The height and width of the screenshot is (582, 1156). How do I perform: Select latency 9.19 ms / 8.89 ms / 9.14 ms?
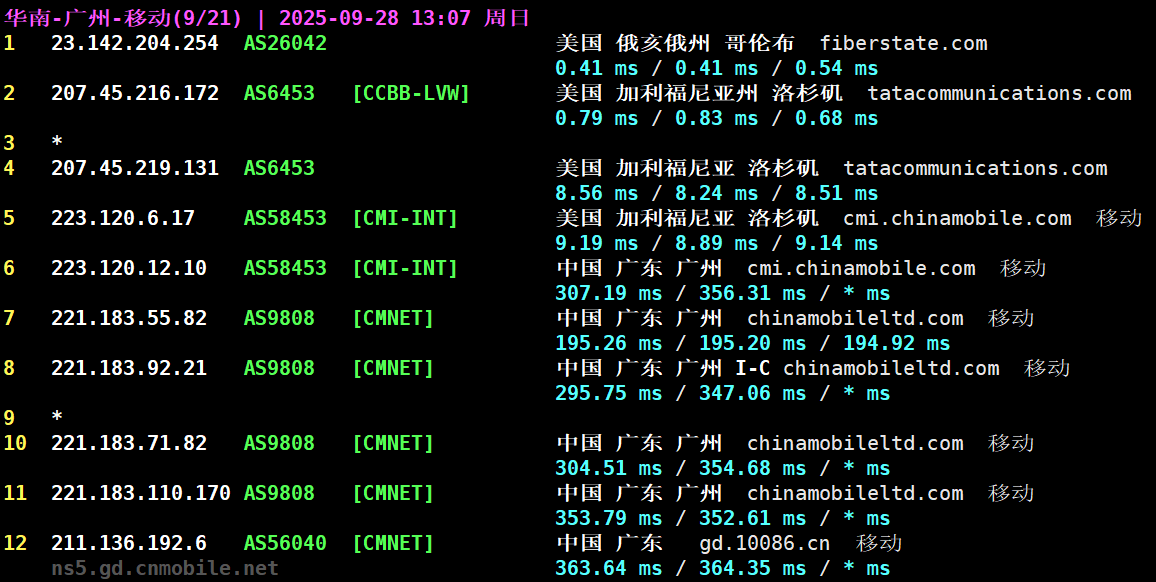(x=717, y=243)
